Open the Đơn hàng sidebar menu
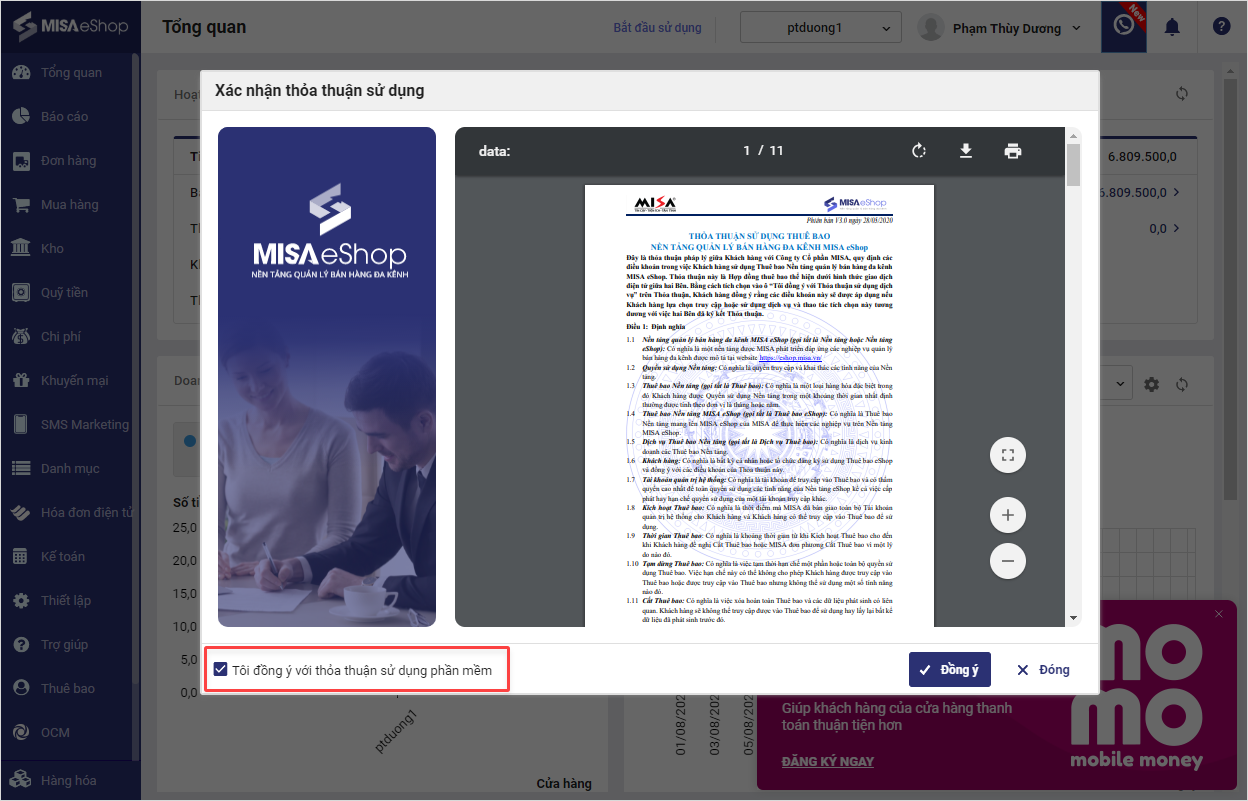The image size is (1248, 801). [66, 161]
